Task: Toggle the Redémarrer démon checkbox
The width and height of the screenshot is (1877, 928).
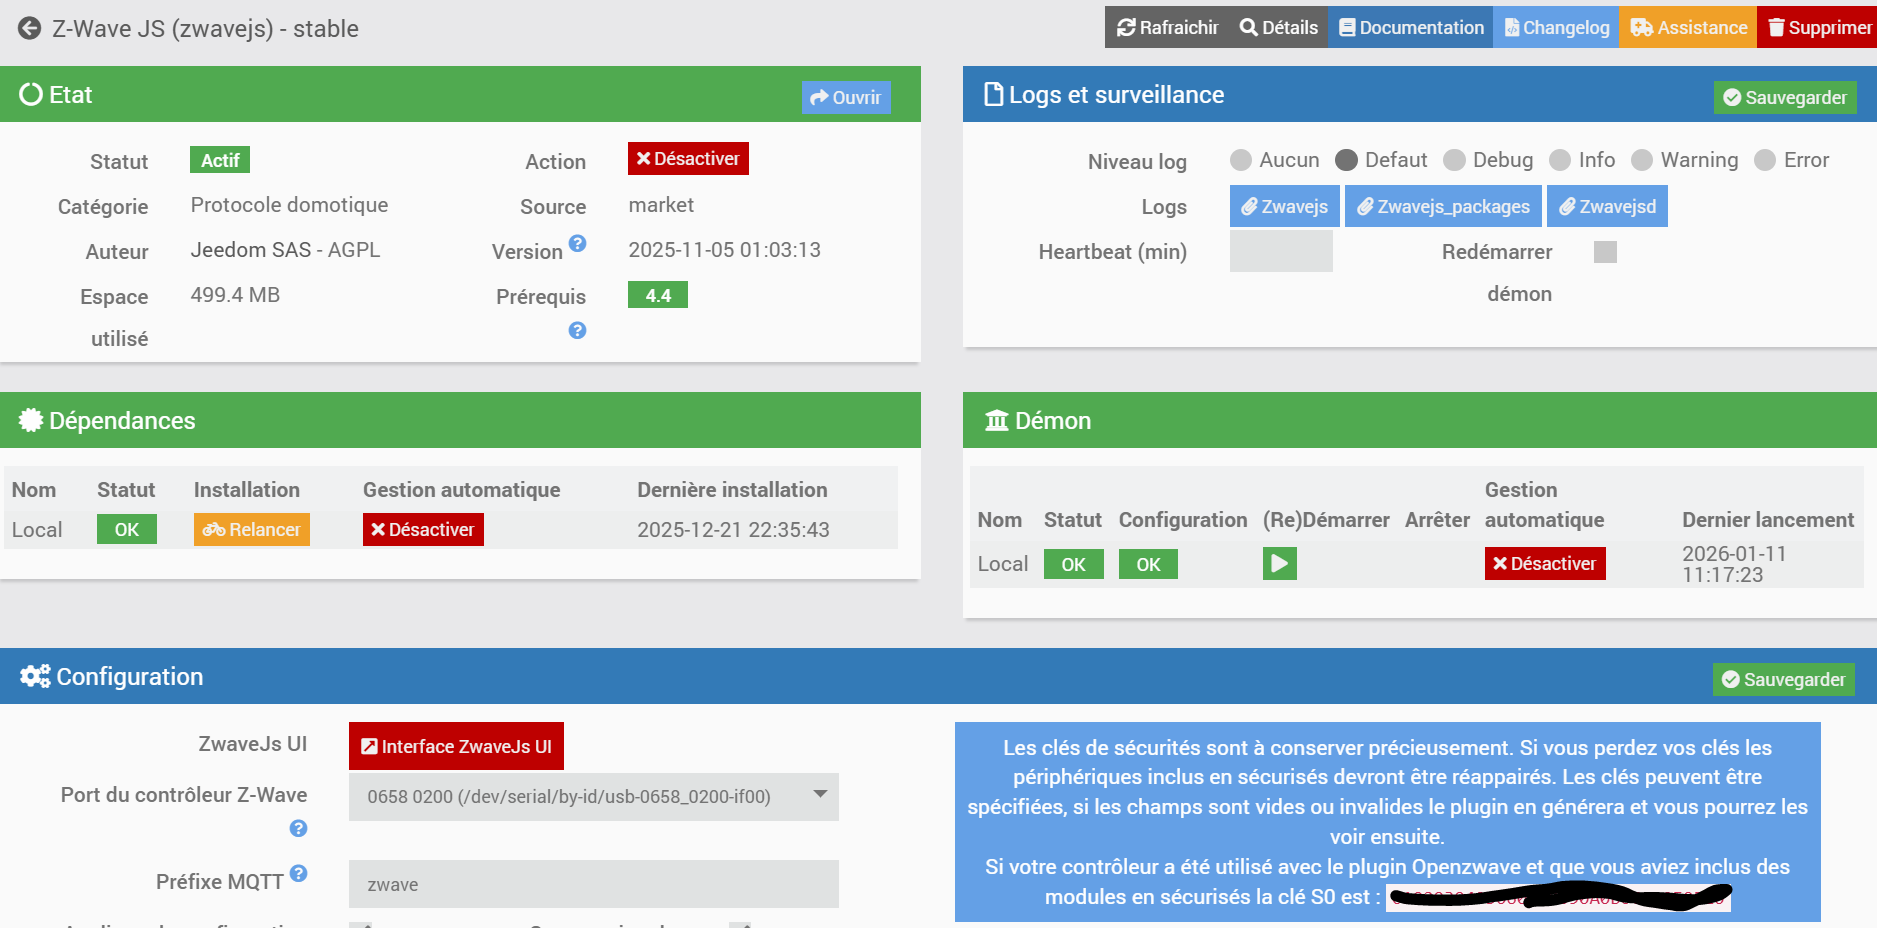Action: [x=1605, y=252]
